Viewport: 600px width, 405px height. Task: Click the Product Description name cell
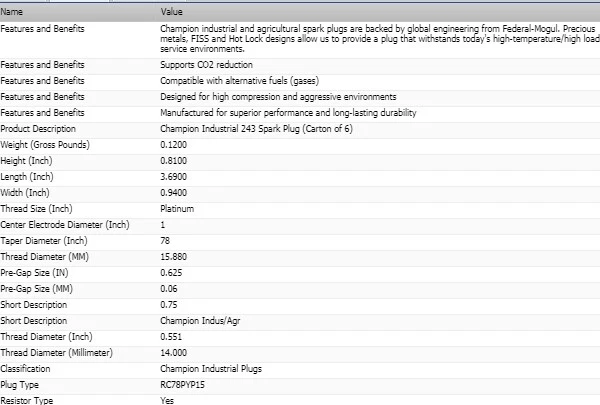[38, 129]
